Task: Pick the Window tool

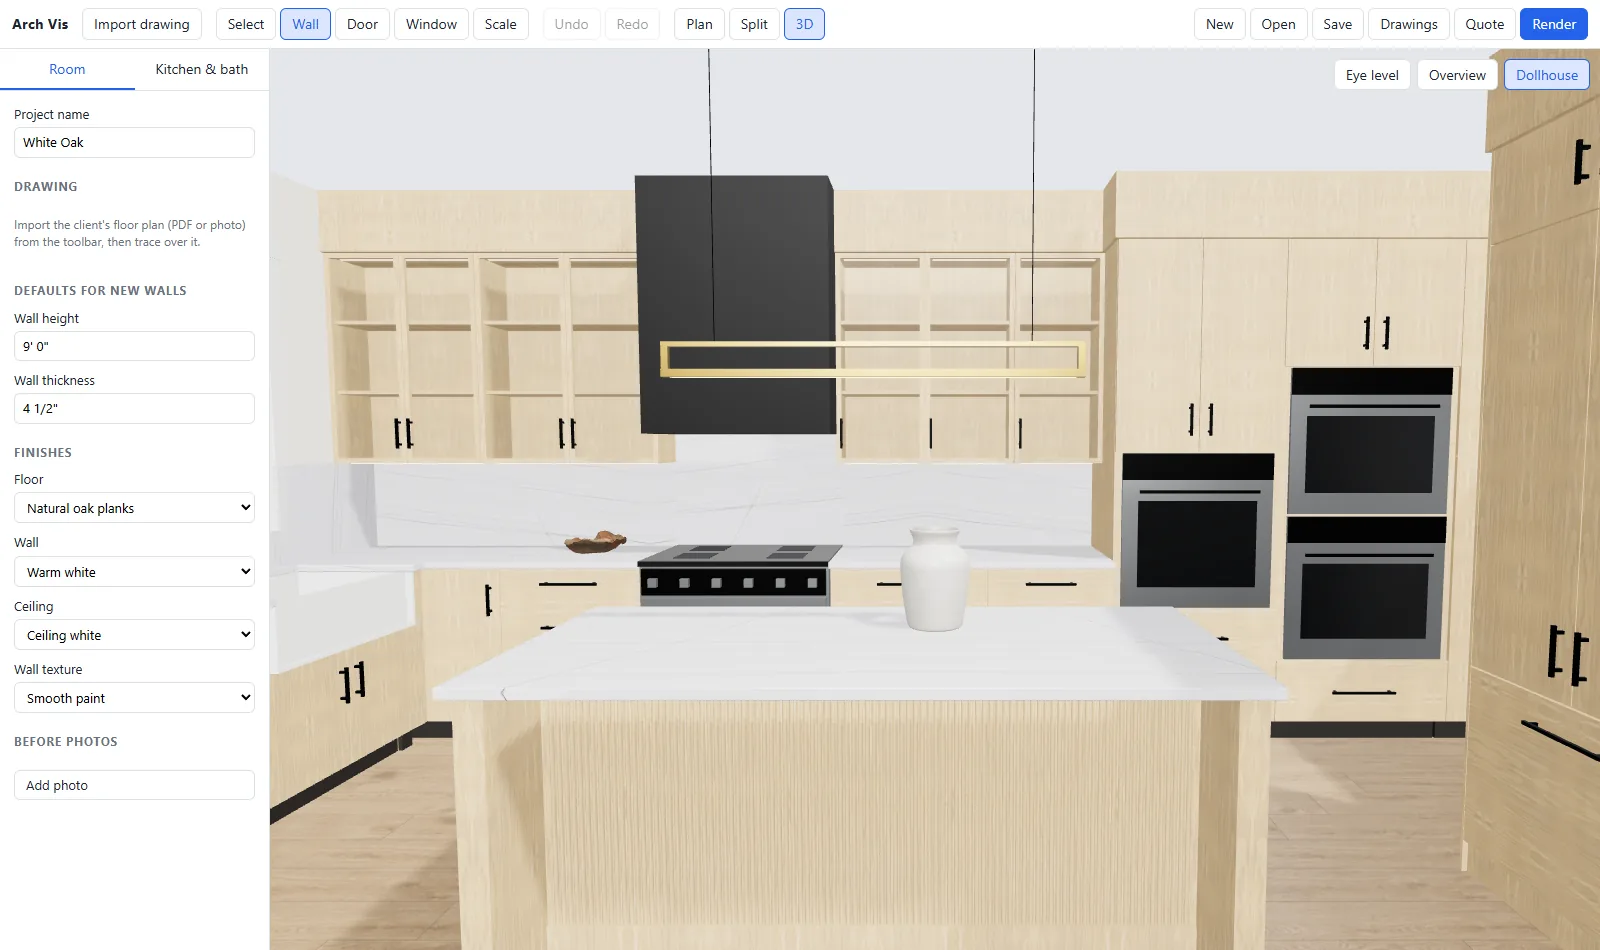Action: [x=431, y=24]
